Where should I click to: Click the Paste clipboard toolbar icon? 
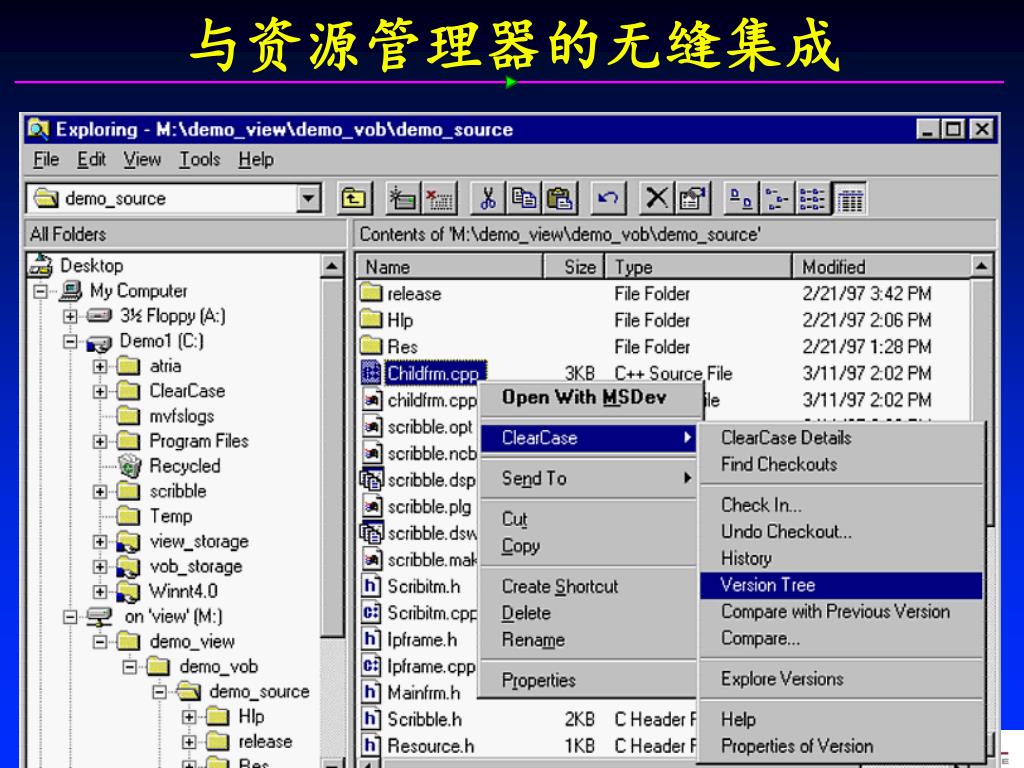560,198
